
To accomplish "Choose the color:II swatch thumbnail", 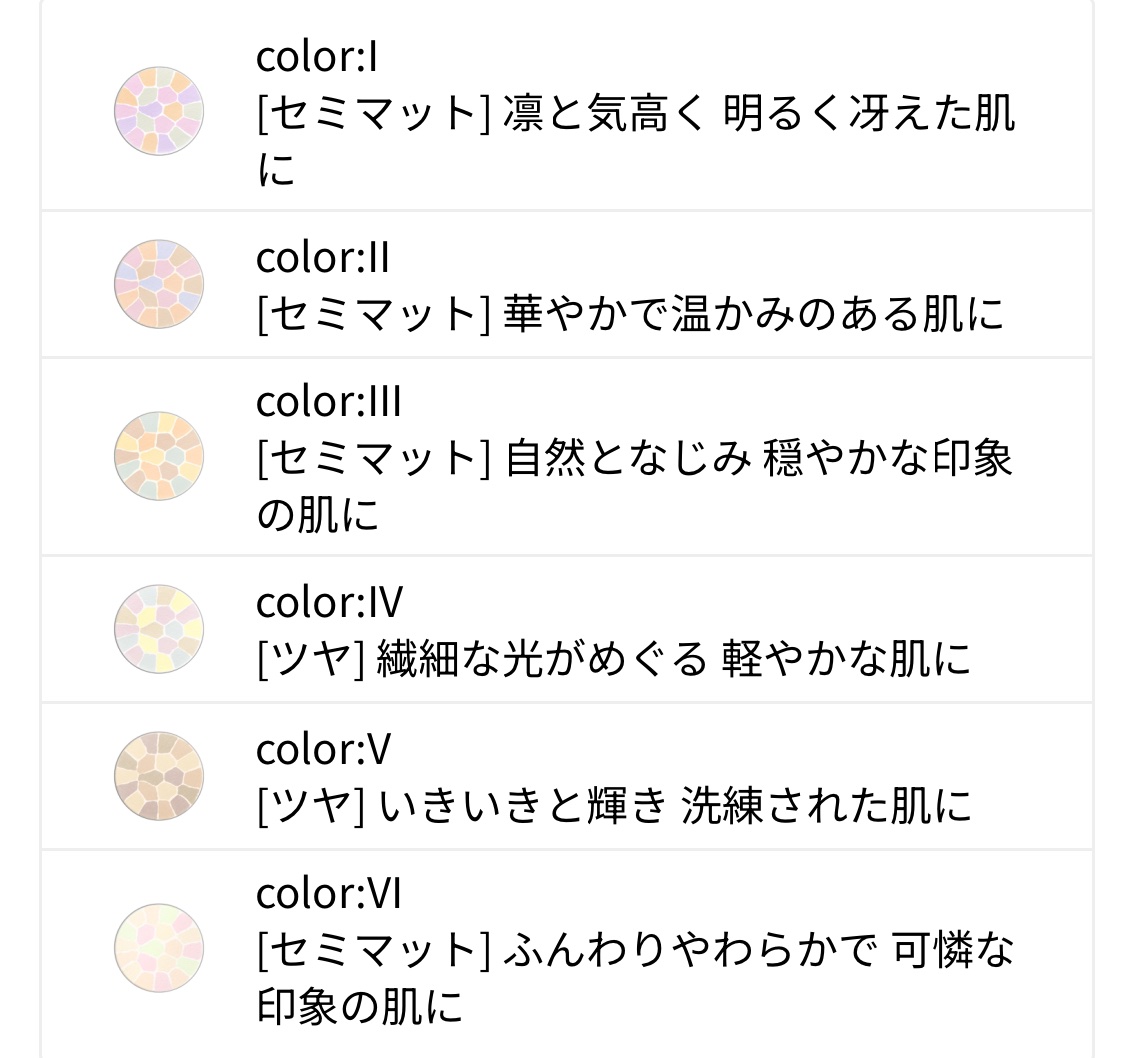I will point(159,284).
